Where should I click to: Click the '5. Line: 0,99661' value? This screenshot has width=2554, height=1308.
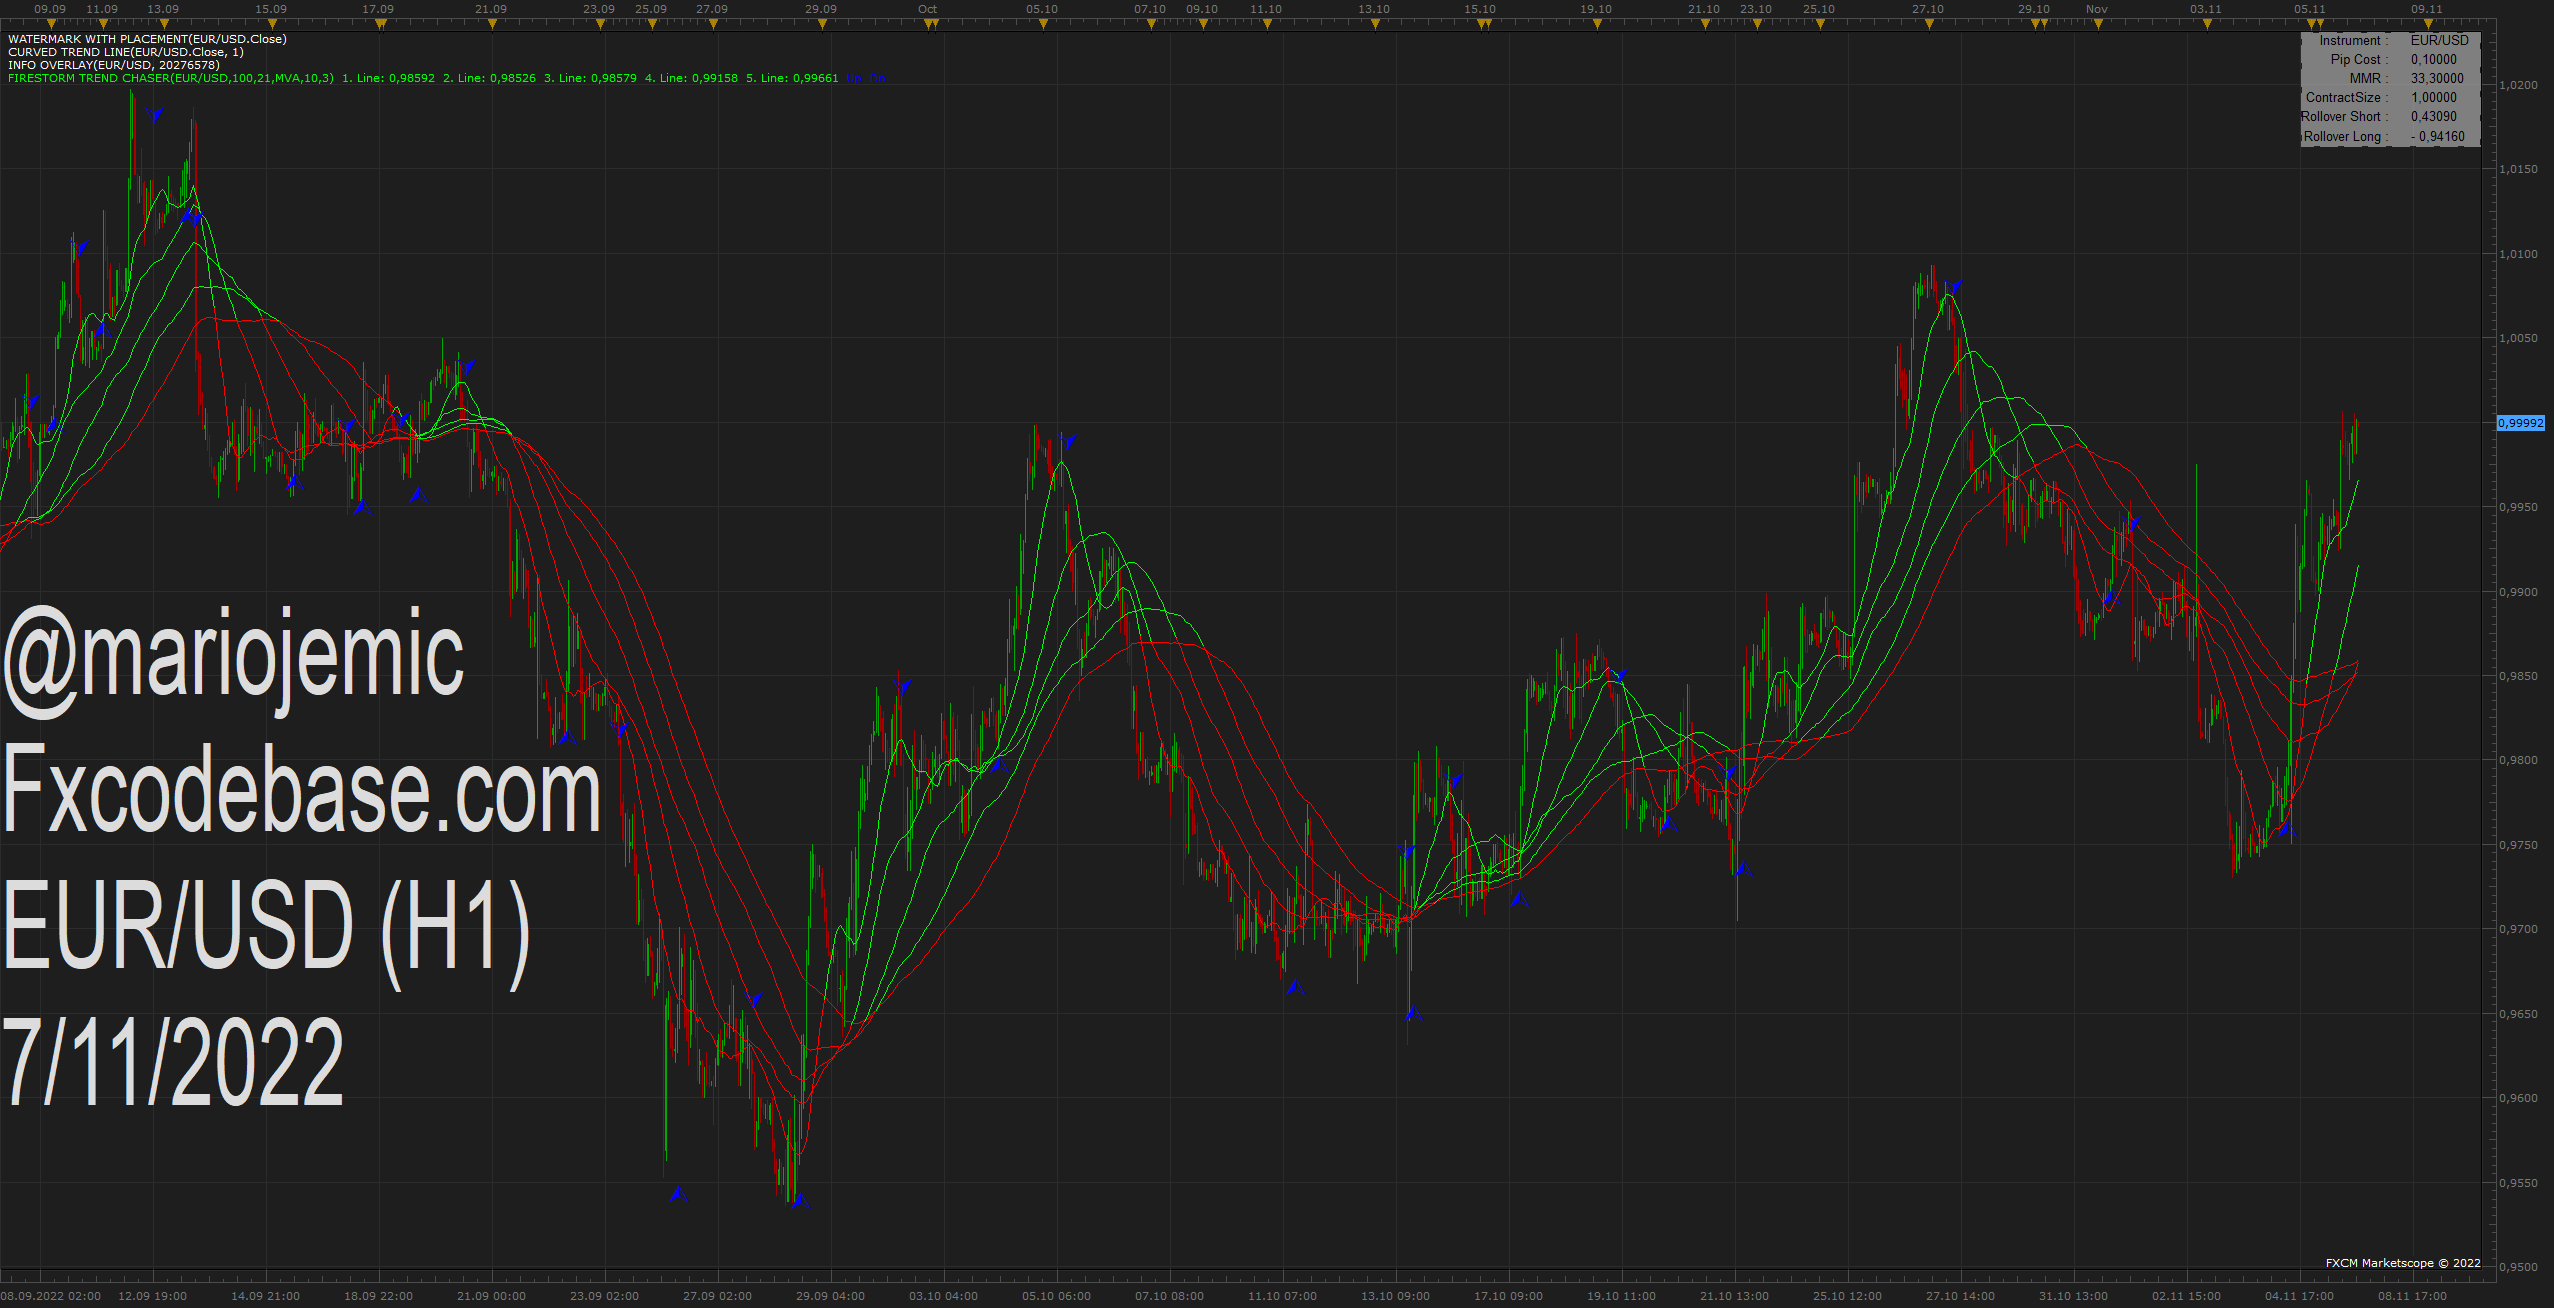pyautogui.click(x=792, y=78)
